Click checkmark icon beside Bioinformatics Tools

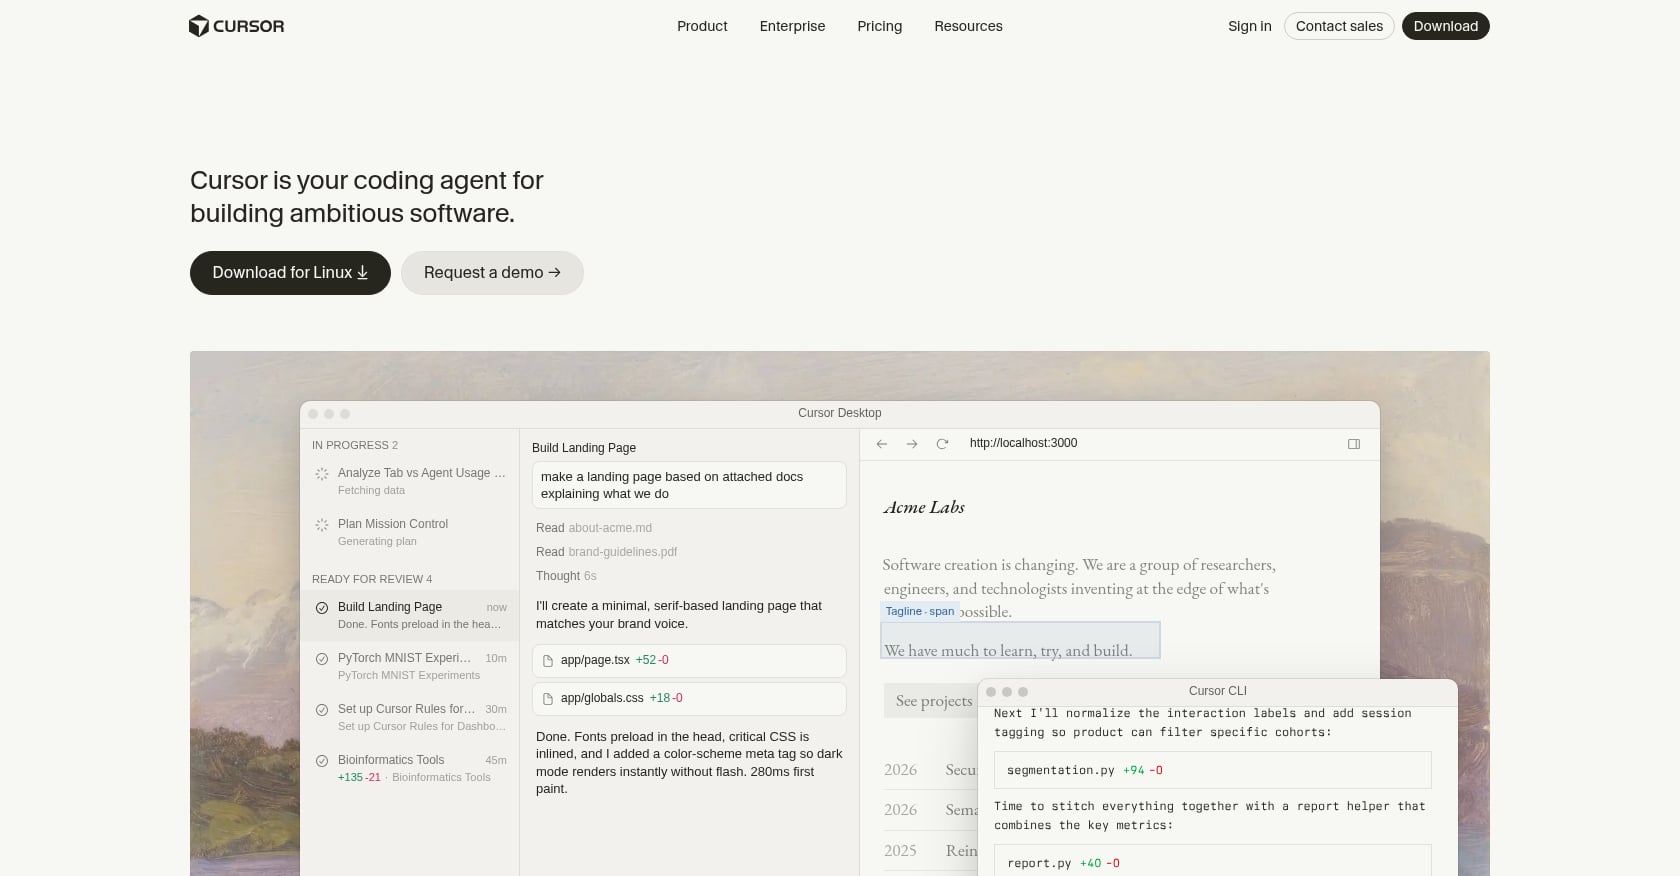(x=322, y=761)
